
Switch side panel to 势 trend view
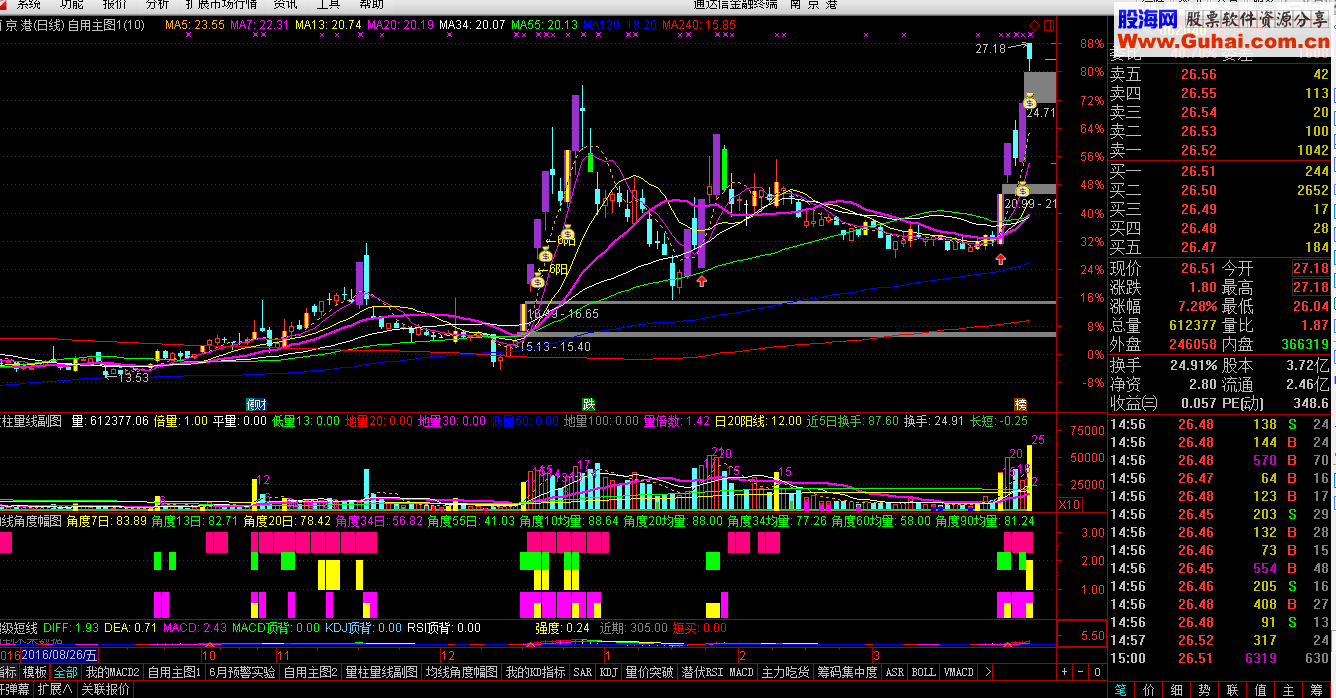click(1205, 689)
